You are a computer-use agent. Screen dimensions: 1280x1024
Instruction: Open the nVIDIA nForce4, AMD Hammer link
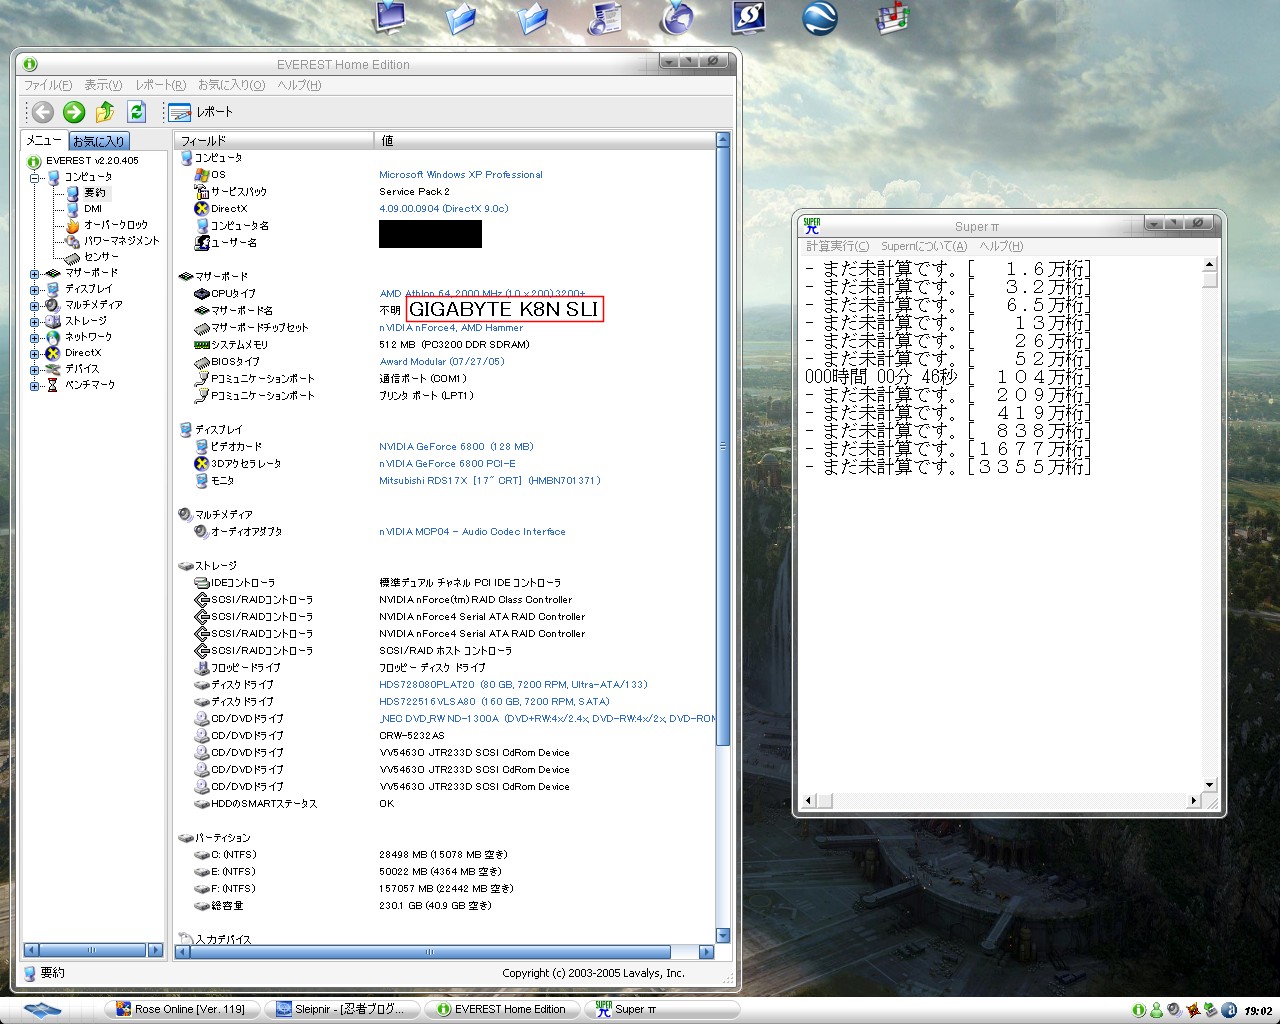coord(451,328)
